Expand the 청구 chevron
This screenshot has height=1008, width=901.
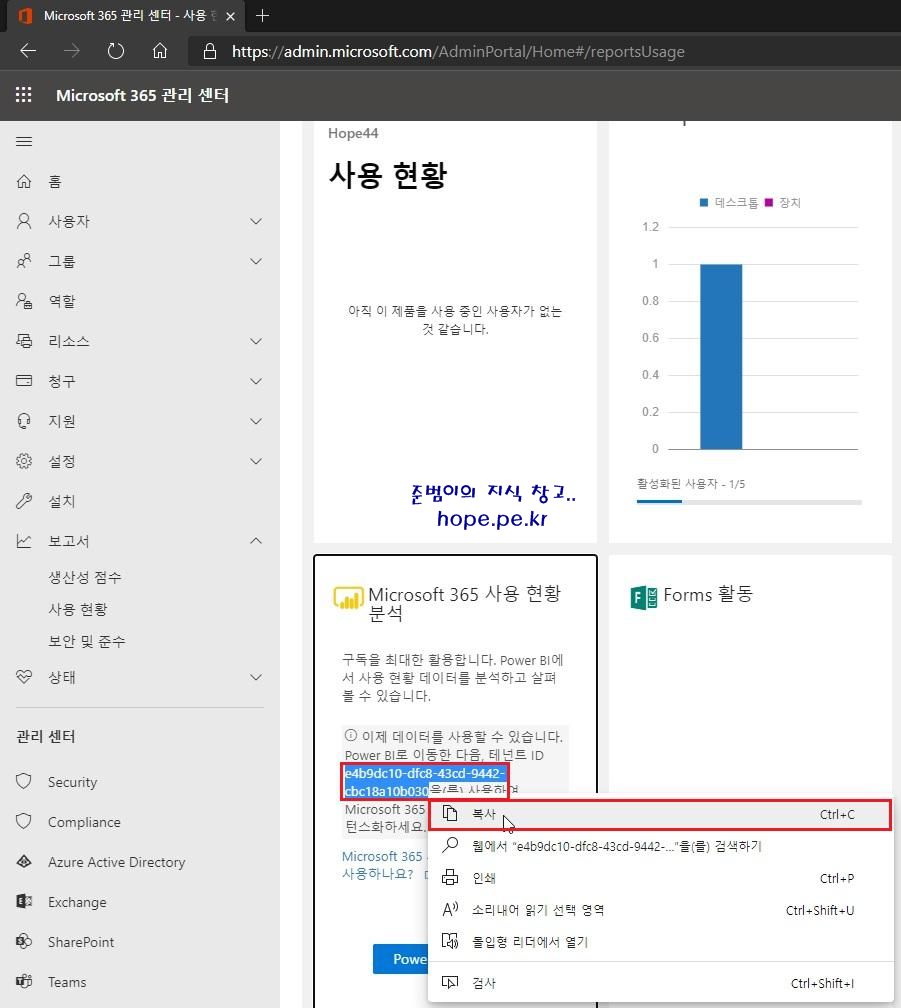[x=256, y=381]
